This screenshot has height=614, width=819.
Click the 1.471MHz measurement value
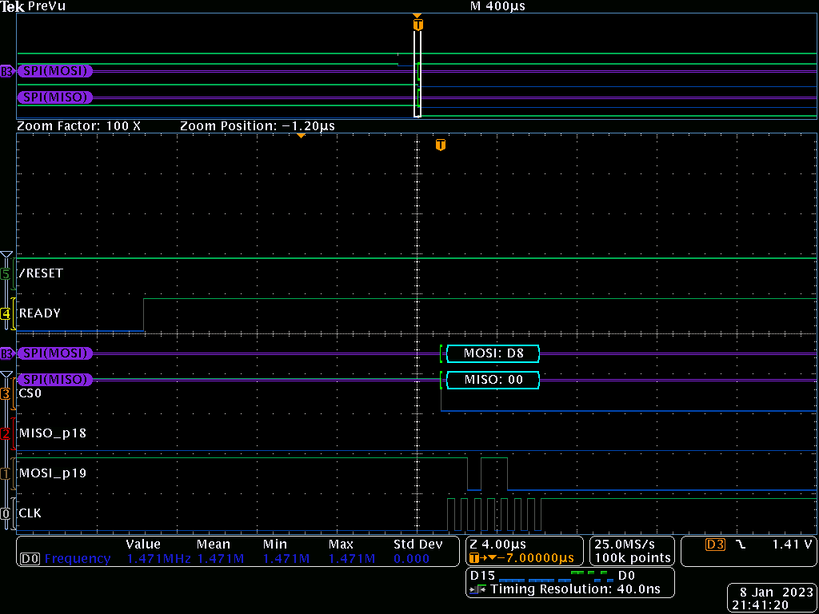pyautogui.click(x=159, y=559)
